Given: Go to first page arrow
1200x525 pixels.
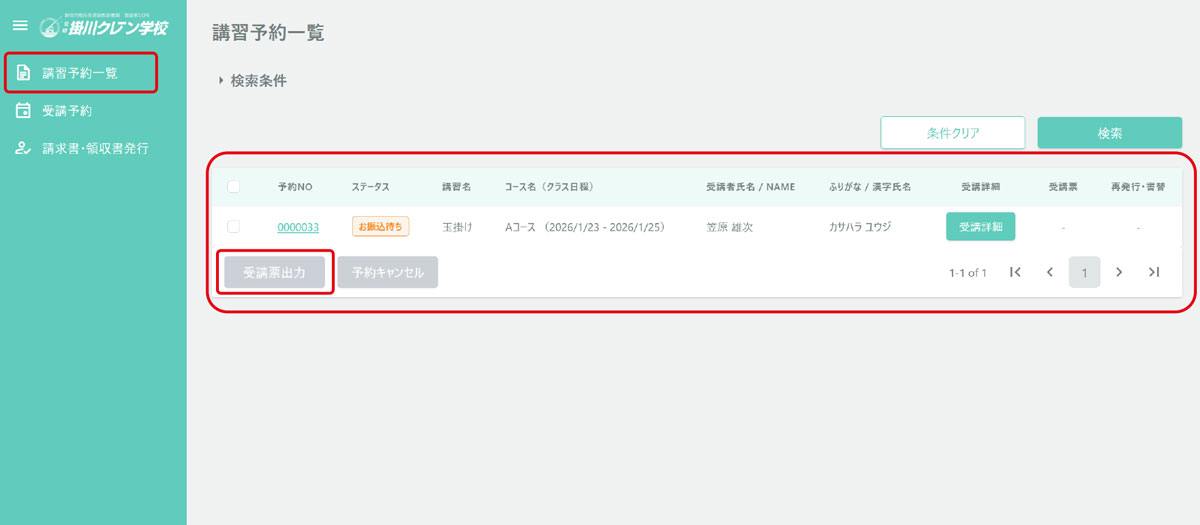Looking at the screenshot, I should coord(1015,272).
